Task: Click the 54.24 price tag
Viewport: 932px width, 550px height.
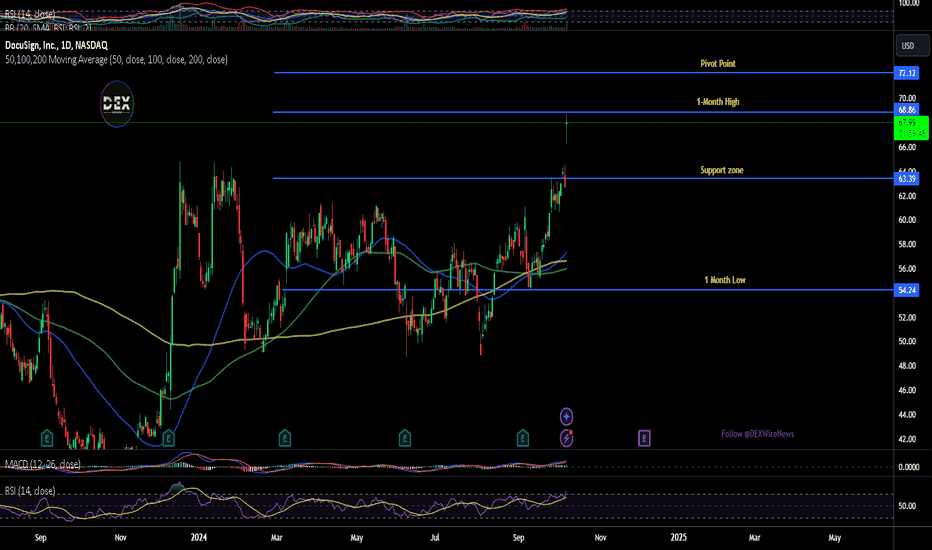Action: point(906,290)
